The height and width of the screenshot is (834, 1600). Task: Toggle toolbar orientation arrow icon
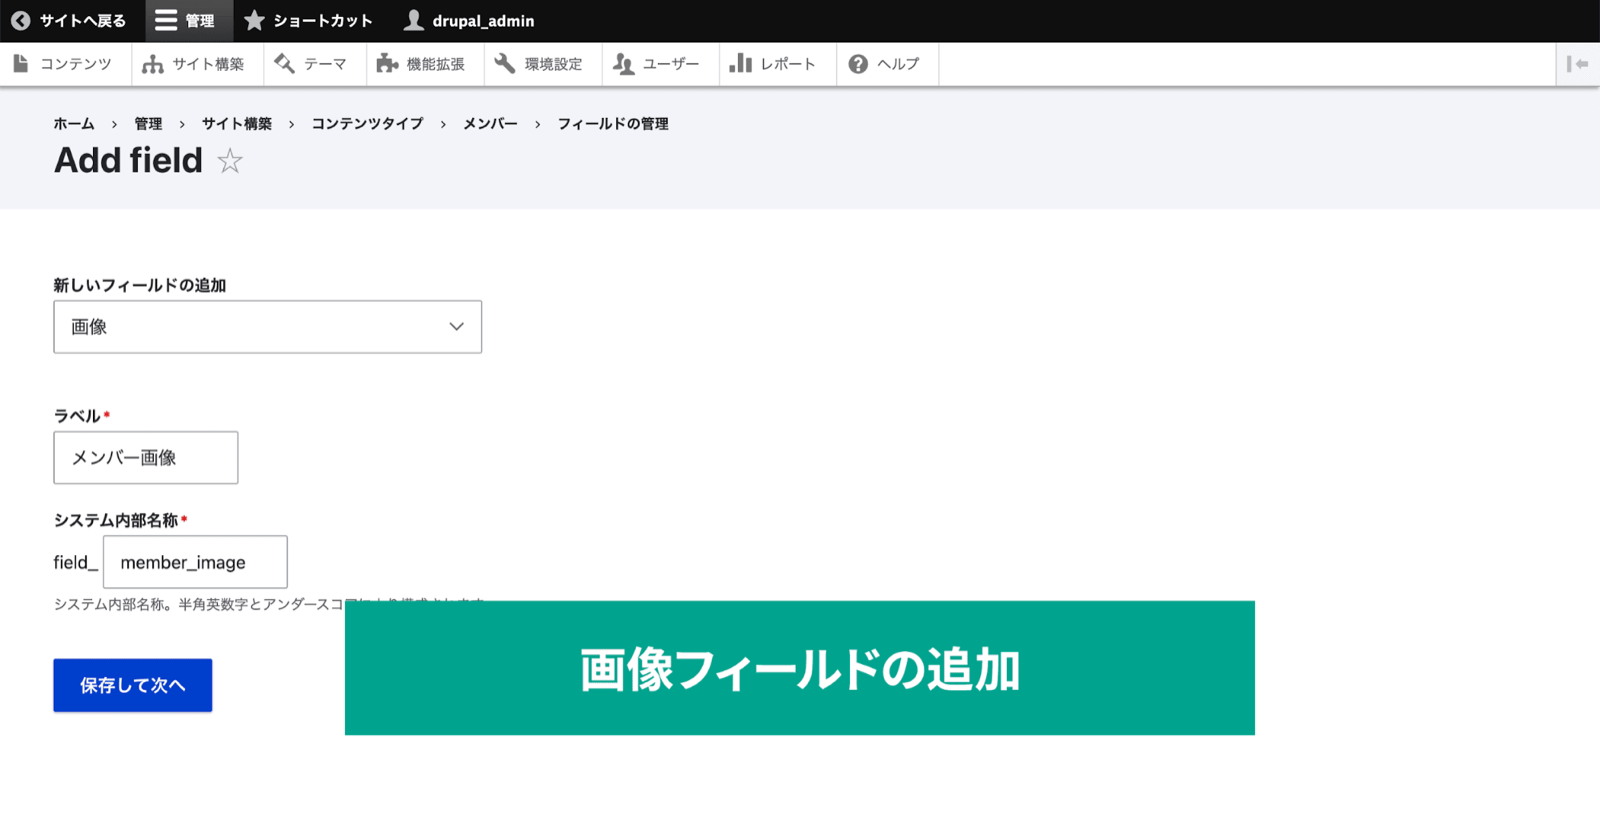1578,64
